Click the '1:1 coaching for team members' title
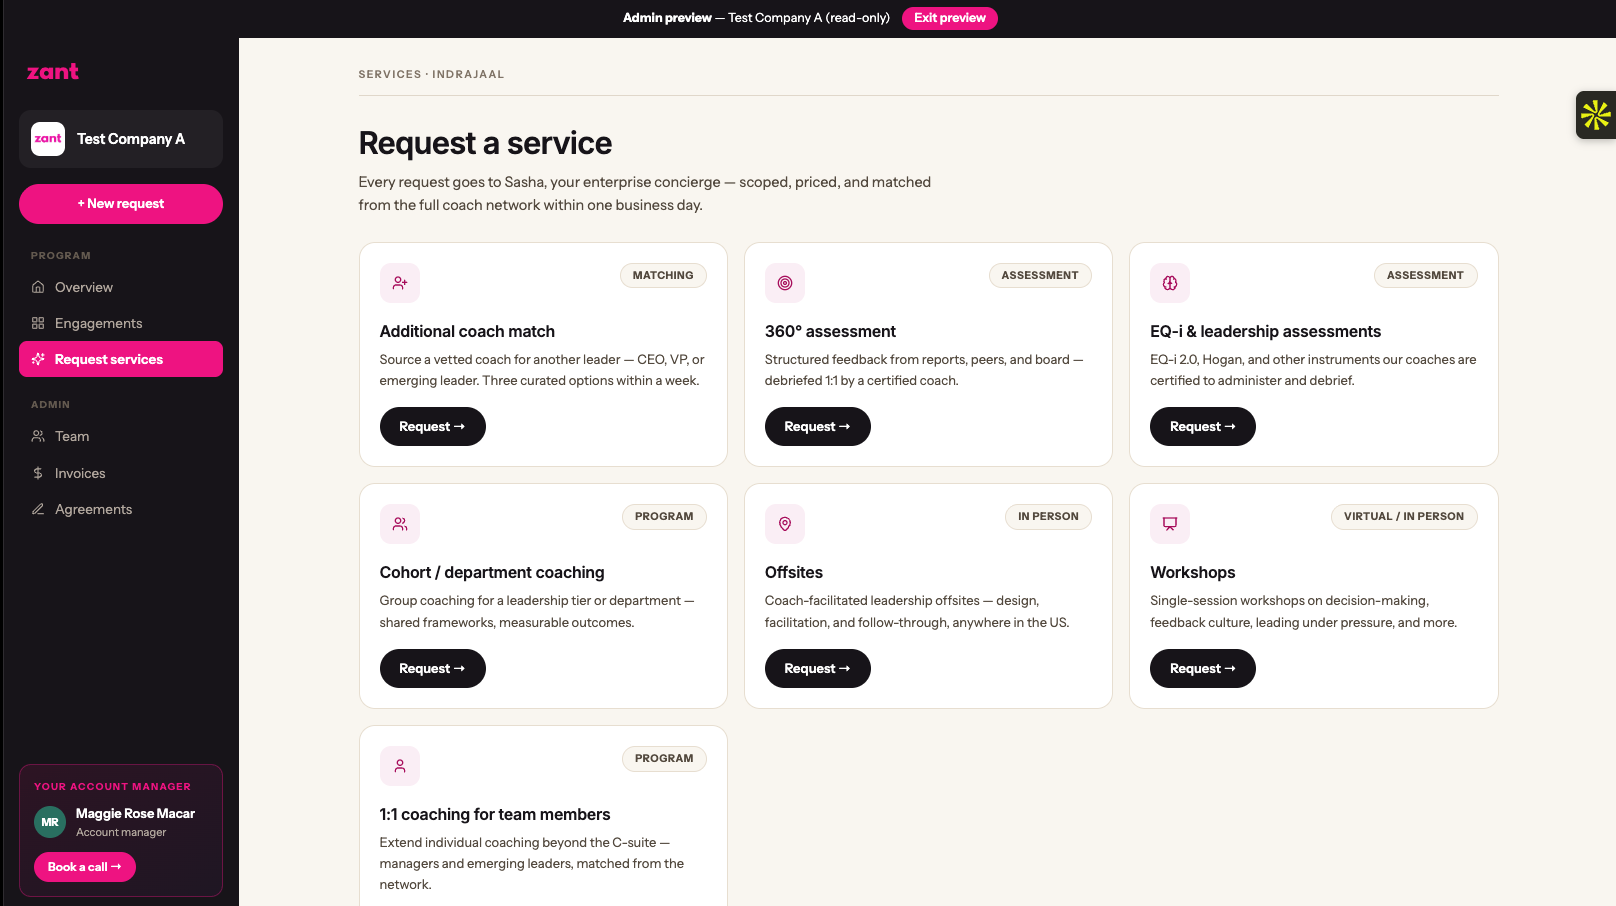The height and width of the screenshot is (906, 1616). pyautogui.click(x=495, y=815)
